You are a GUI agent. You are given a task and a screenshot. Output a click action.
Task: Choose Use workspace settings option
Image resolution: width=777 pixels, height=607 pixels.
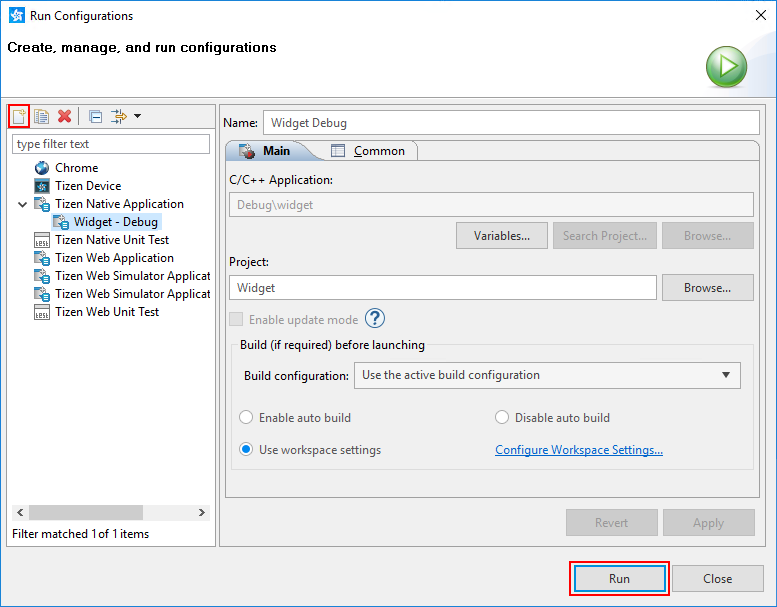(247, 450)
